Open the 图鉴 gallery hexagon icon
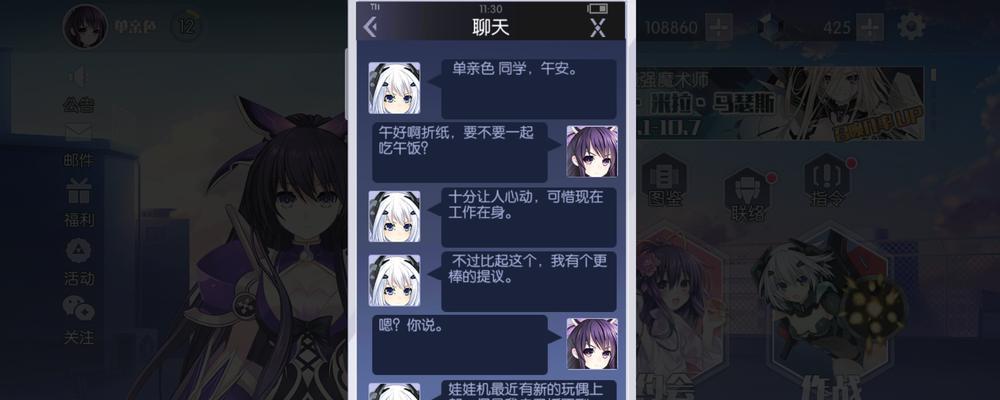This screenshot has height=400, width=1000. point(665,177)
